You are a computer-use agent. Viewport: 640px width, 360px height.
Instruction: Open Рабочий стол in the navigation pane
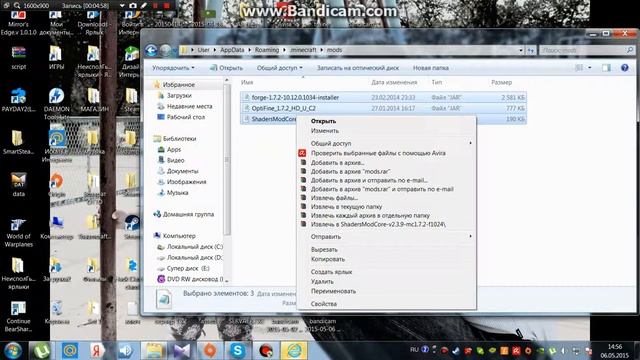point(186,117)
